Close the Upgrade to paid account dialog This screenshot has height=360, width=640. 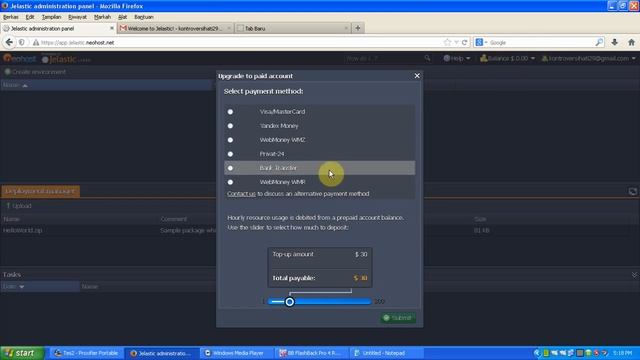(x=417, y=76)
